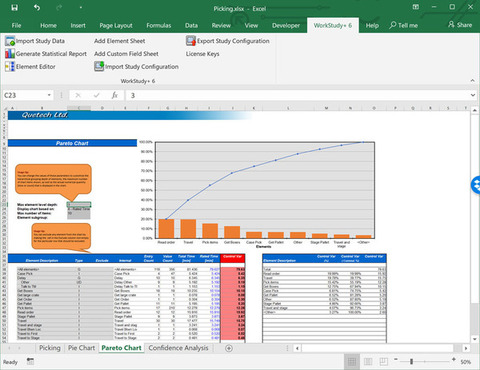Open the Element Editor icon
This screenshot has width=480, height=370.
(10, 66)
